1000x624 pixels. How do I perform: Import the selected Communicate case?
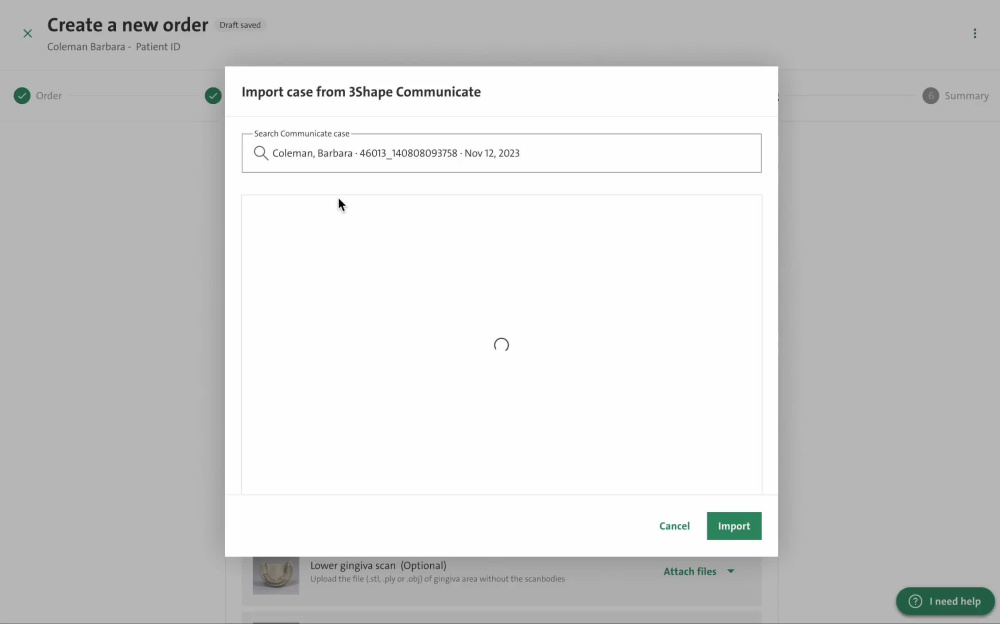(734, 526)
